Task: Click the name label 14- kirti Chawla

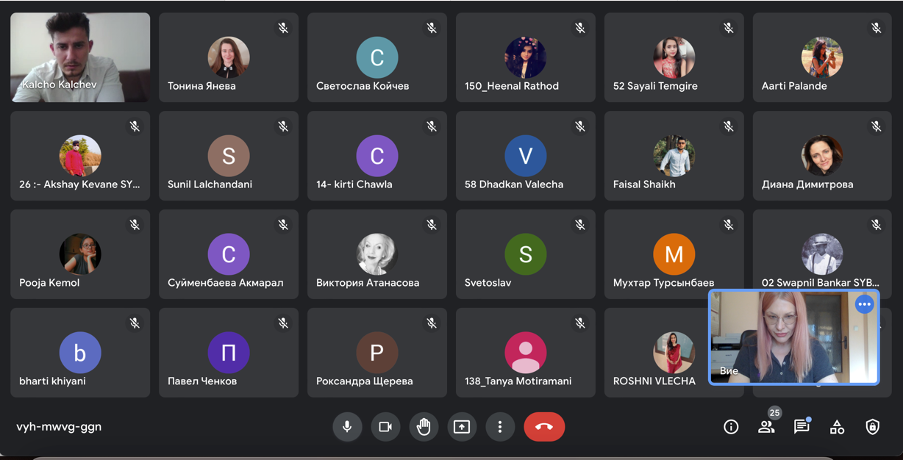Action: click(354, 184)
